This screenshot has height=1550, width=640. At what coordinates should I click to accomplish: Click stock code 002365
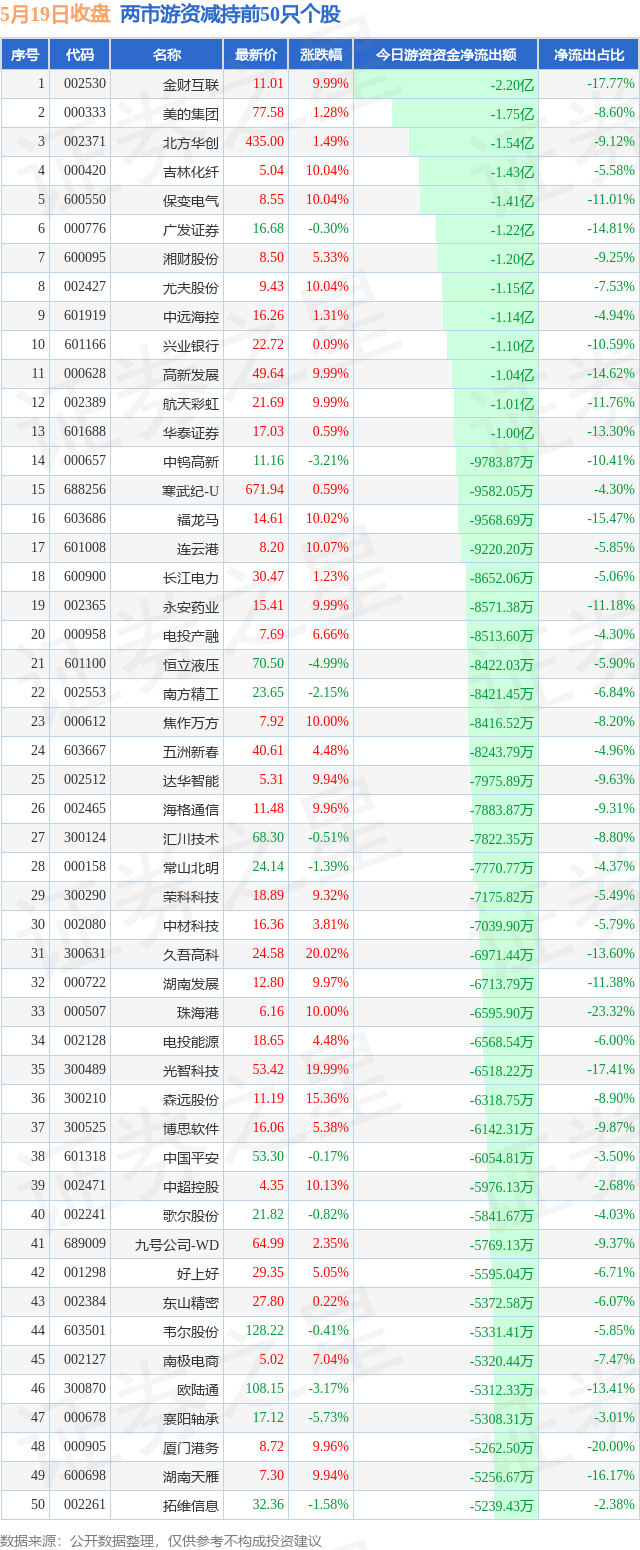point(85,606)
